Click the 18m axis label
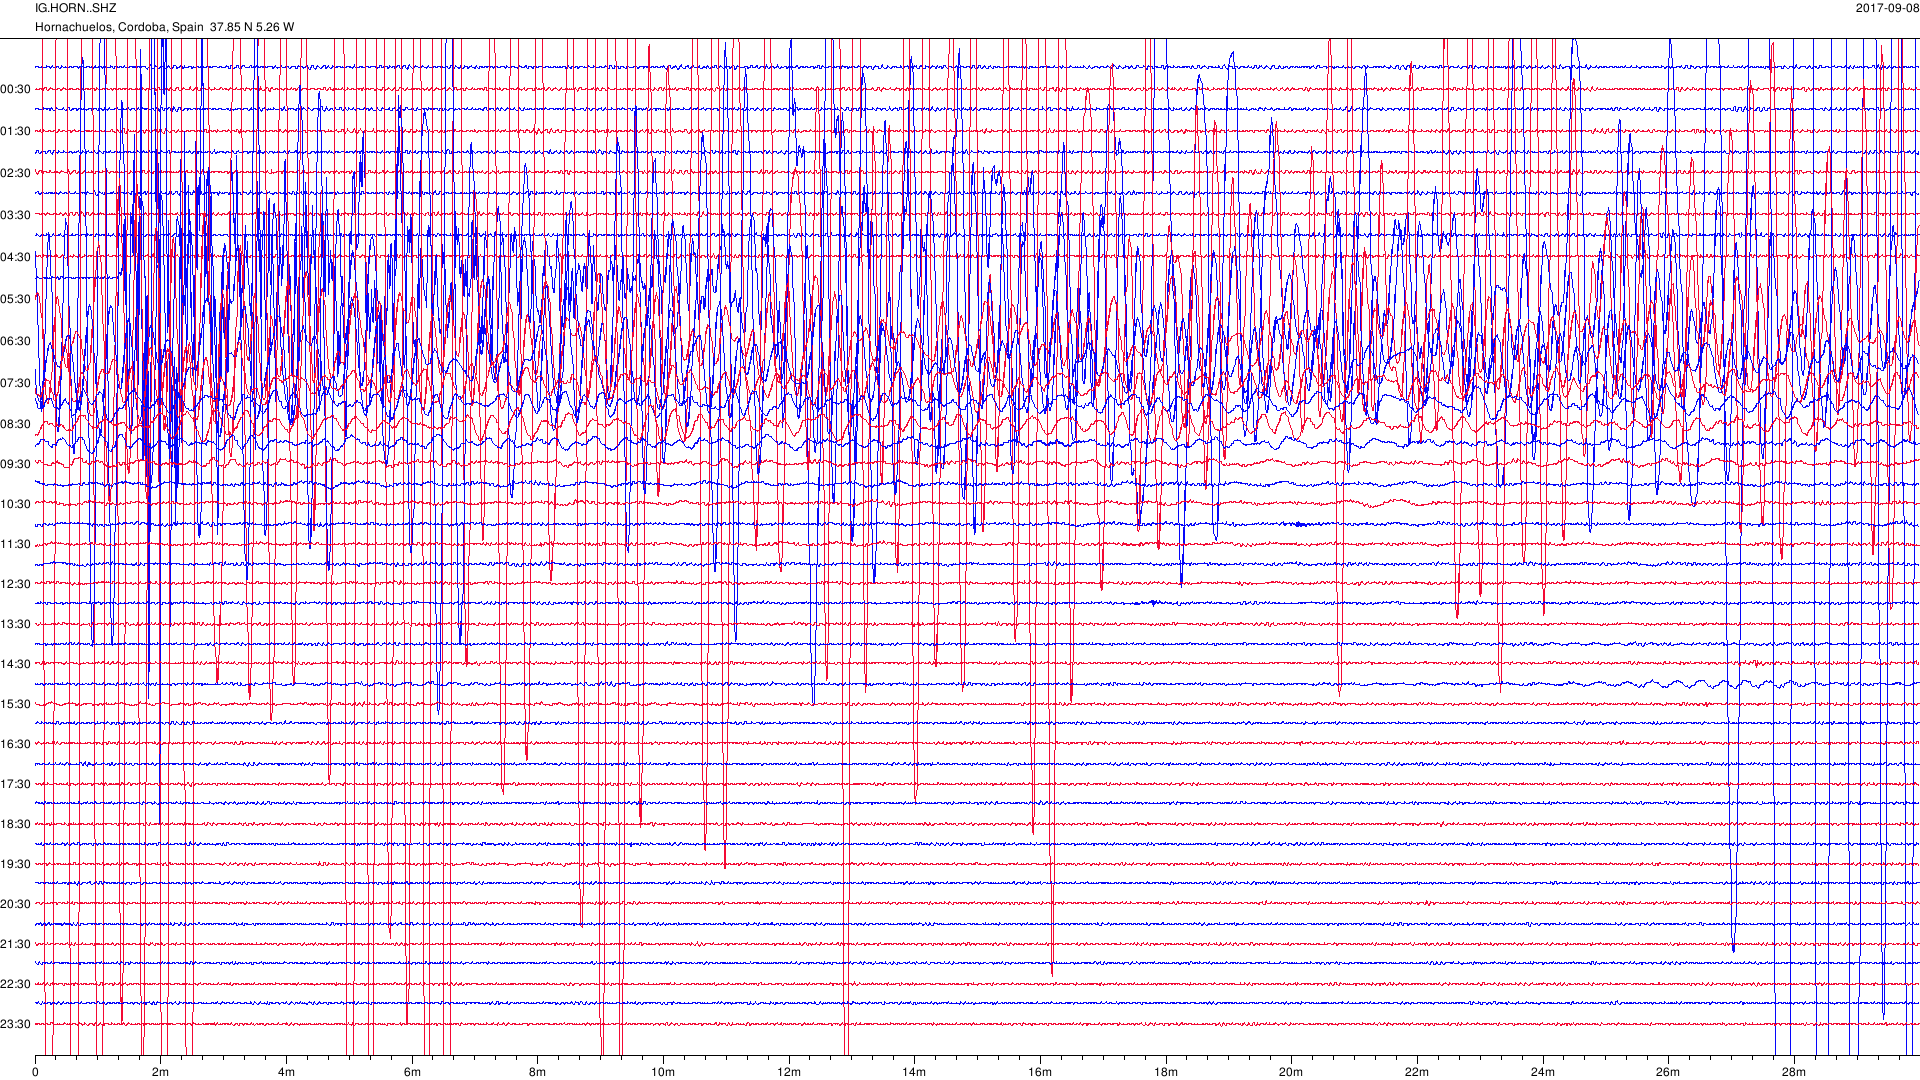This screenshot has height=1080, width=1920. coord(1166,1072)
